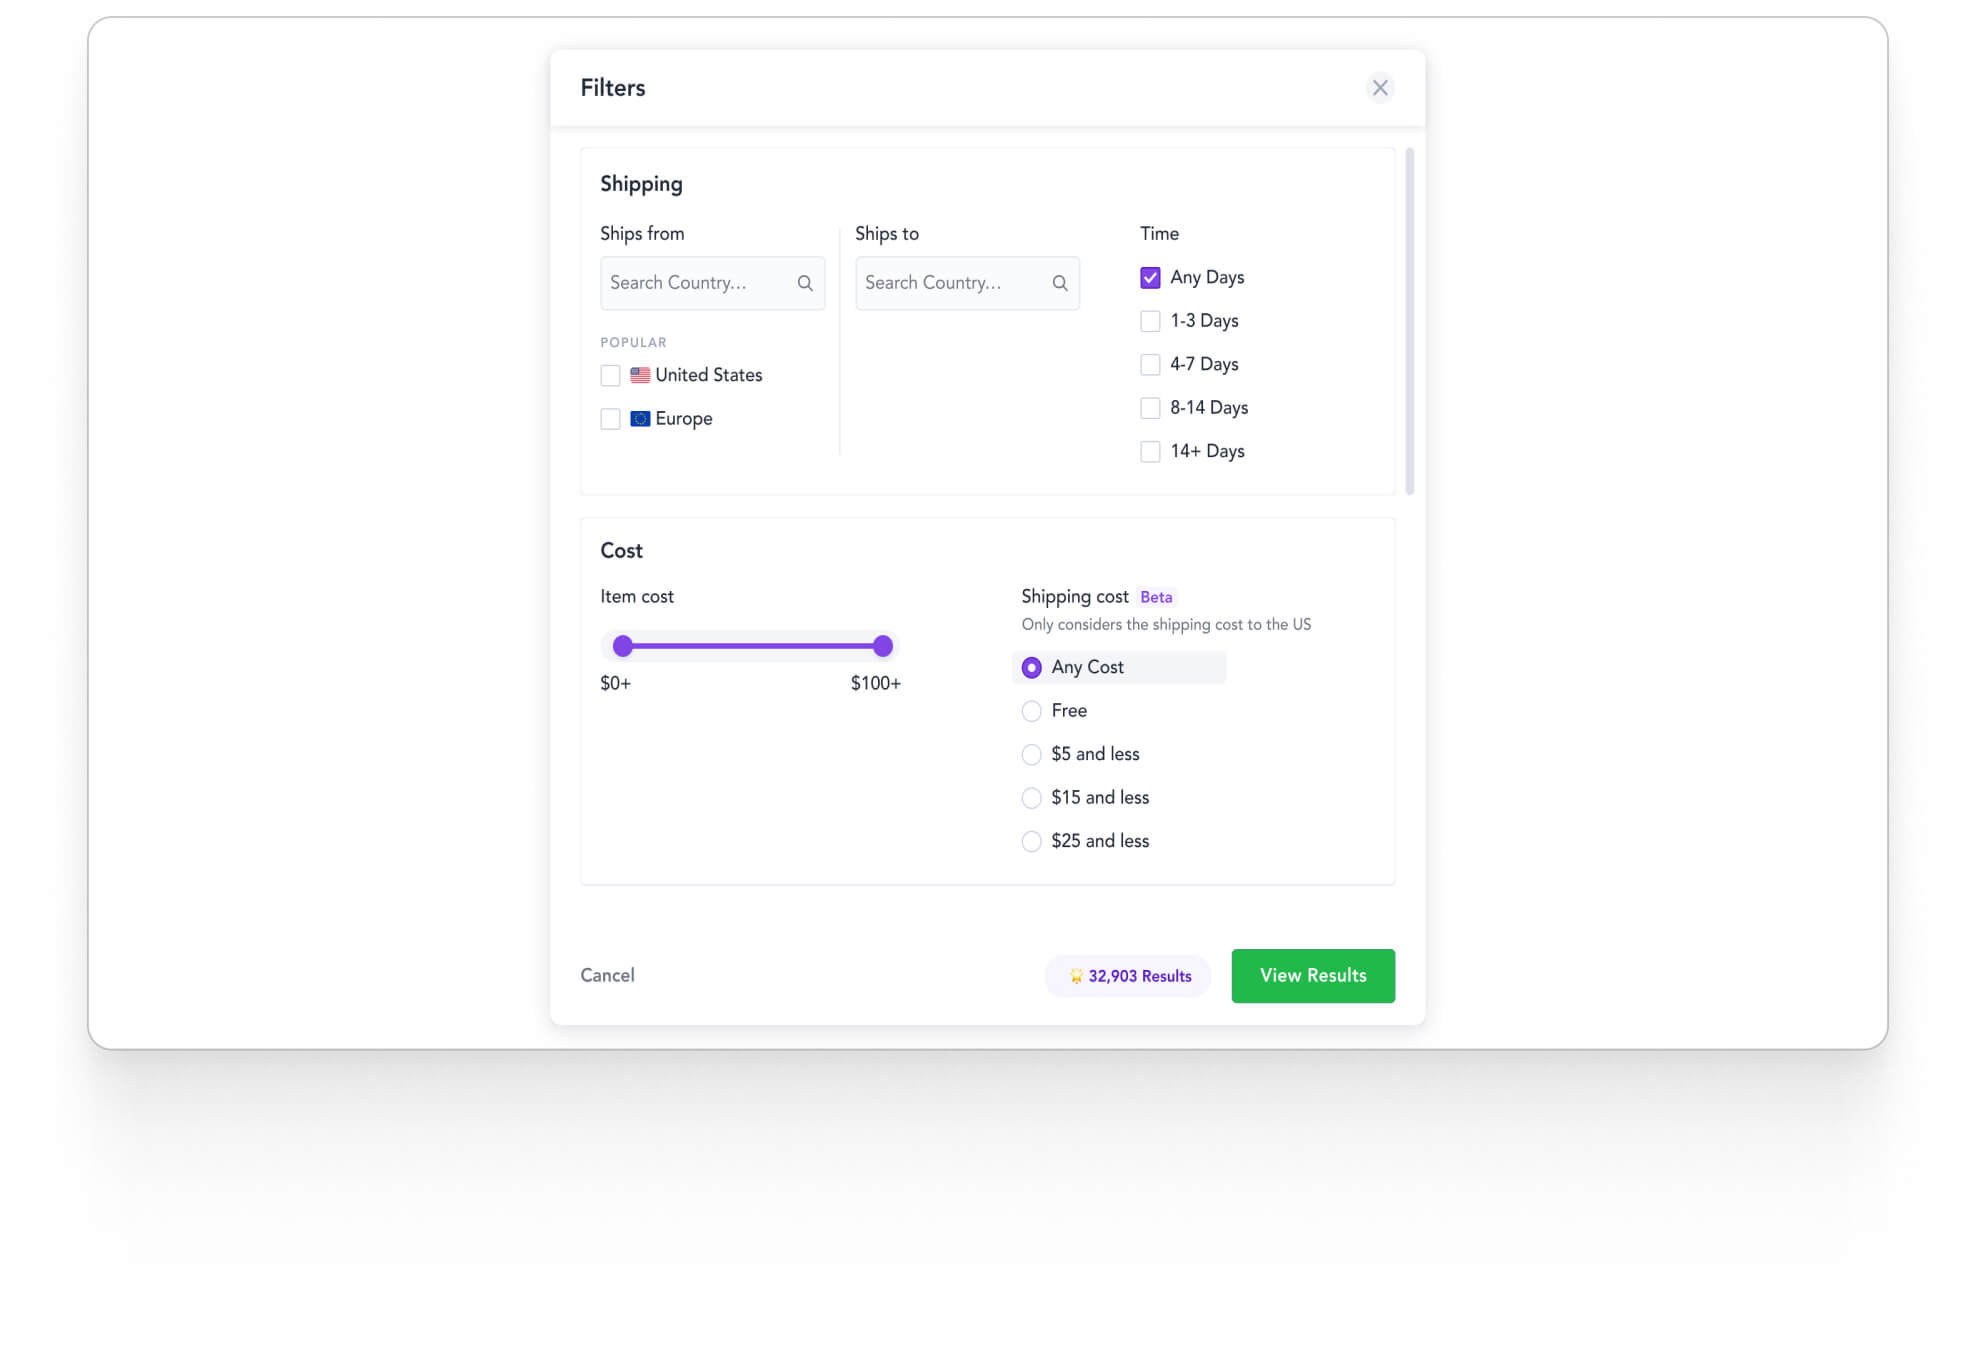Viewport: 1974px width, 1349px height.
Task: Select the $15 and less option
Action: tap(1031, 798)
